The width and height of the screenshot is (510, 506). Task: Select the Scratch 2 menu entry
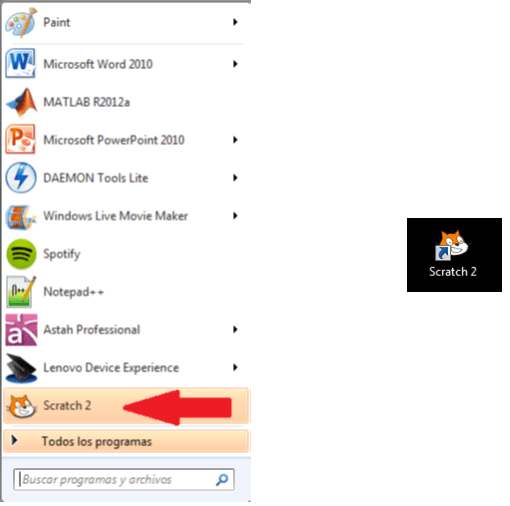click(x=126, y=406)
